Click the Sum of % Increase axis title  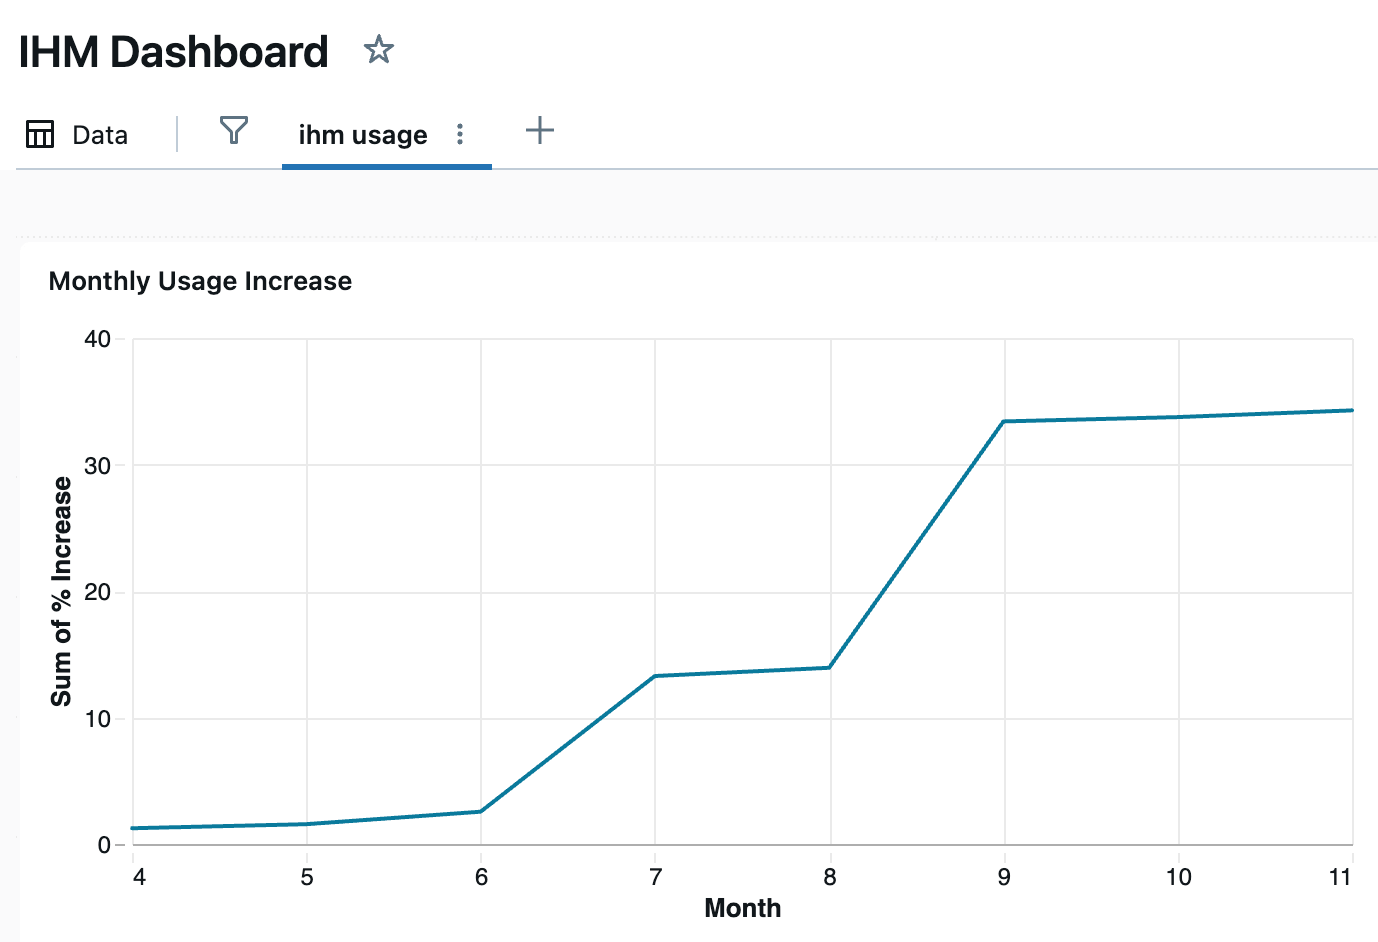[x=62, y=591]
